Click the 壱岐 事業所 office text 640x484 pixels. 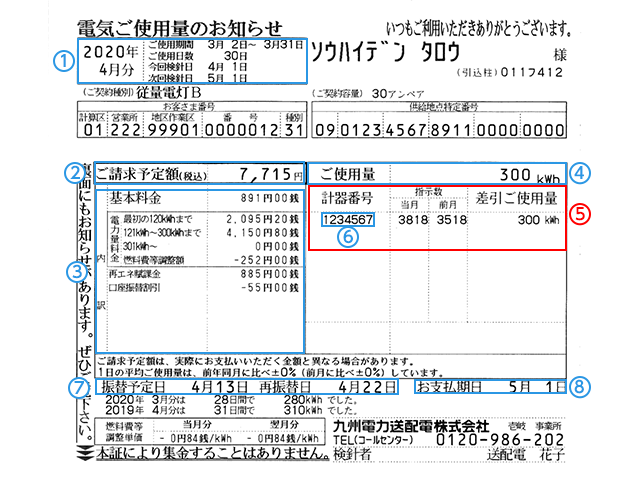(x=535, y=426)
